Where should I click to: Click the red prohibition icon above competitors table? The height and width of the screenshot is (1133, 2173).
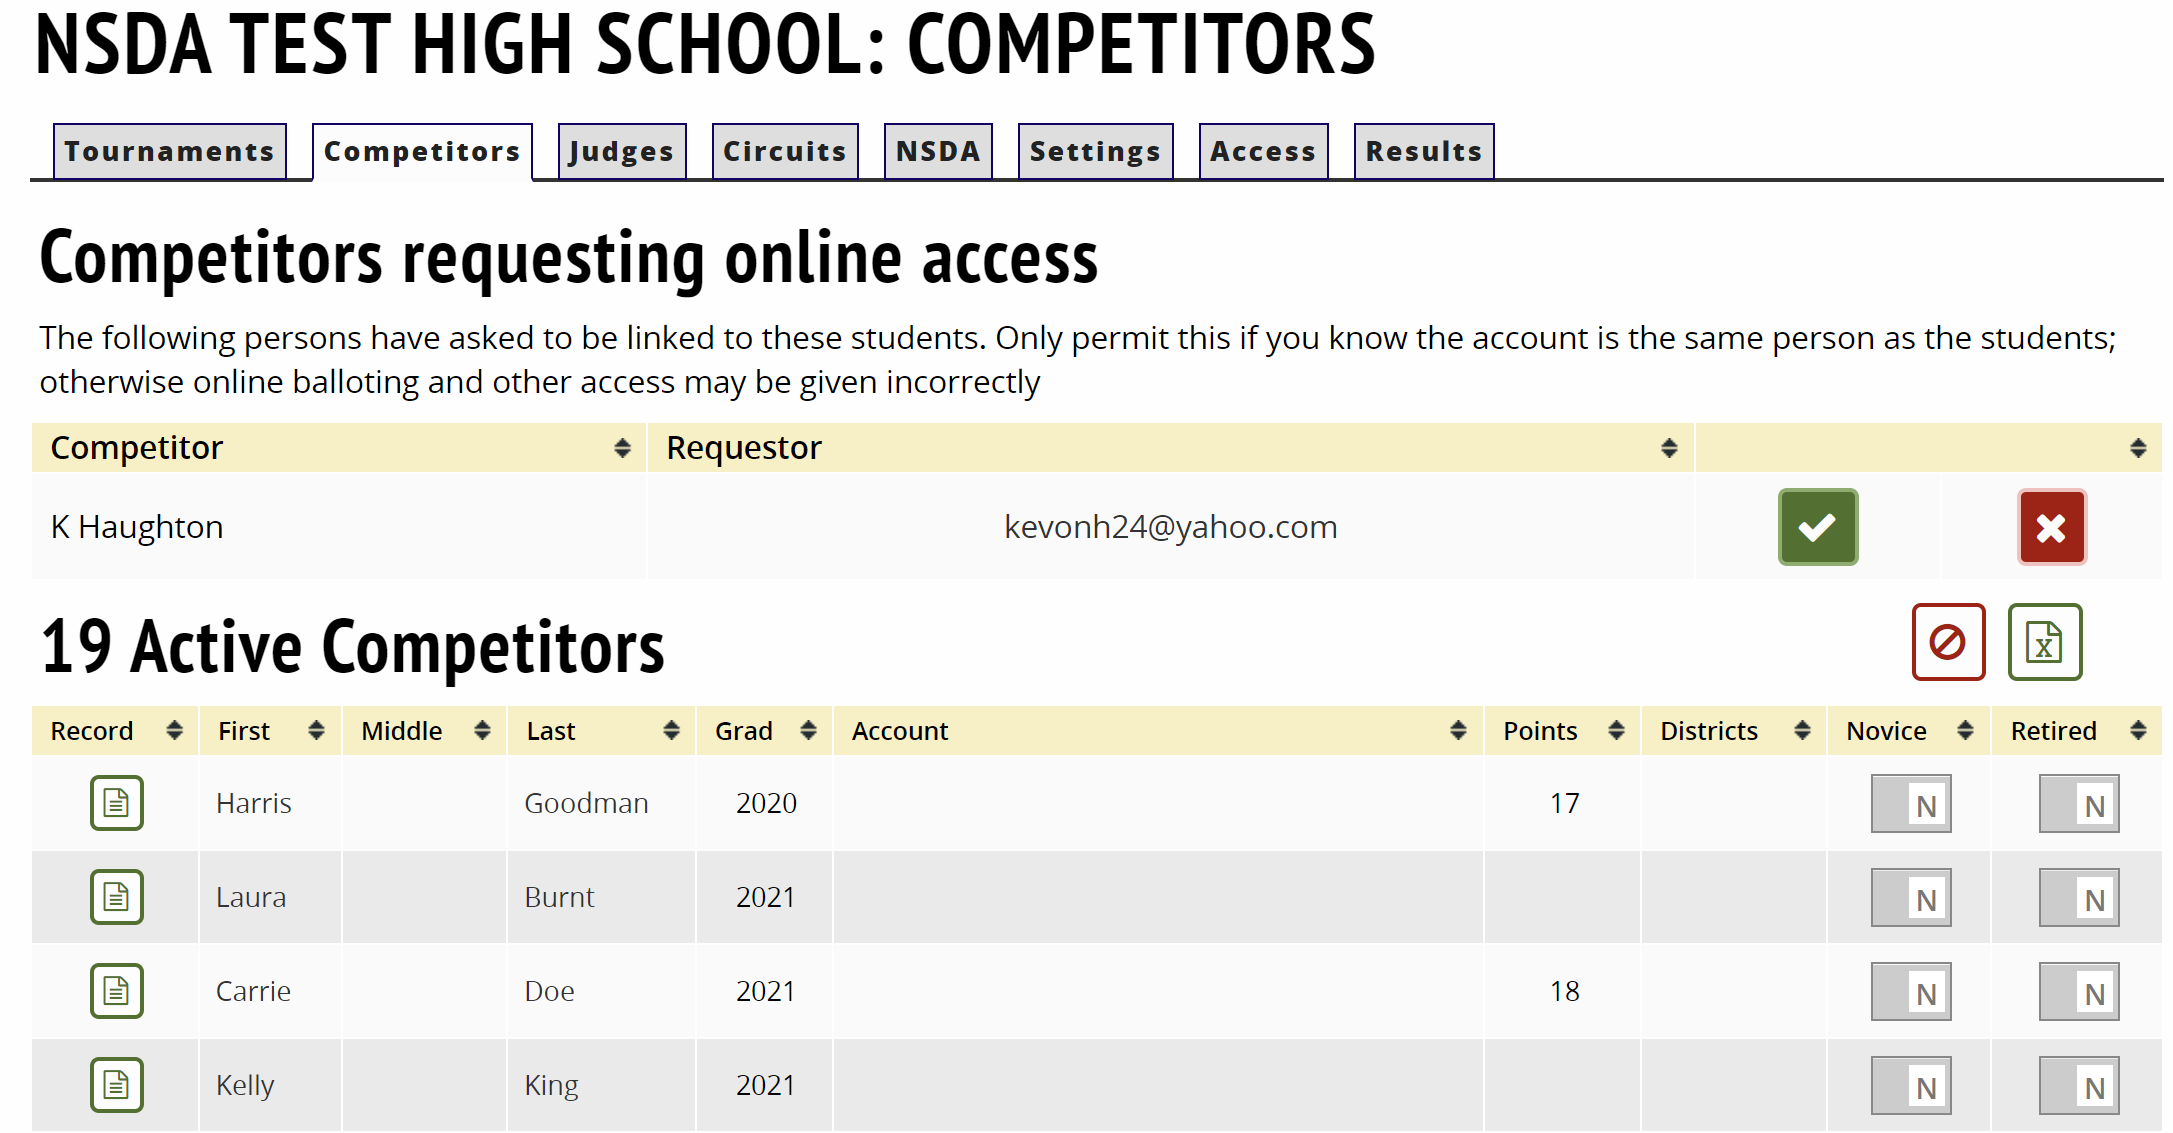pos(1948,642)
